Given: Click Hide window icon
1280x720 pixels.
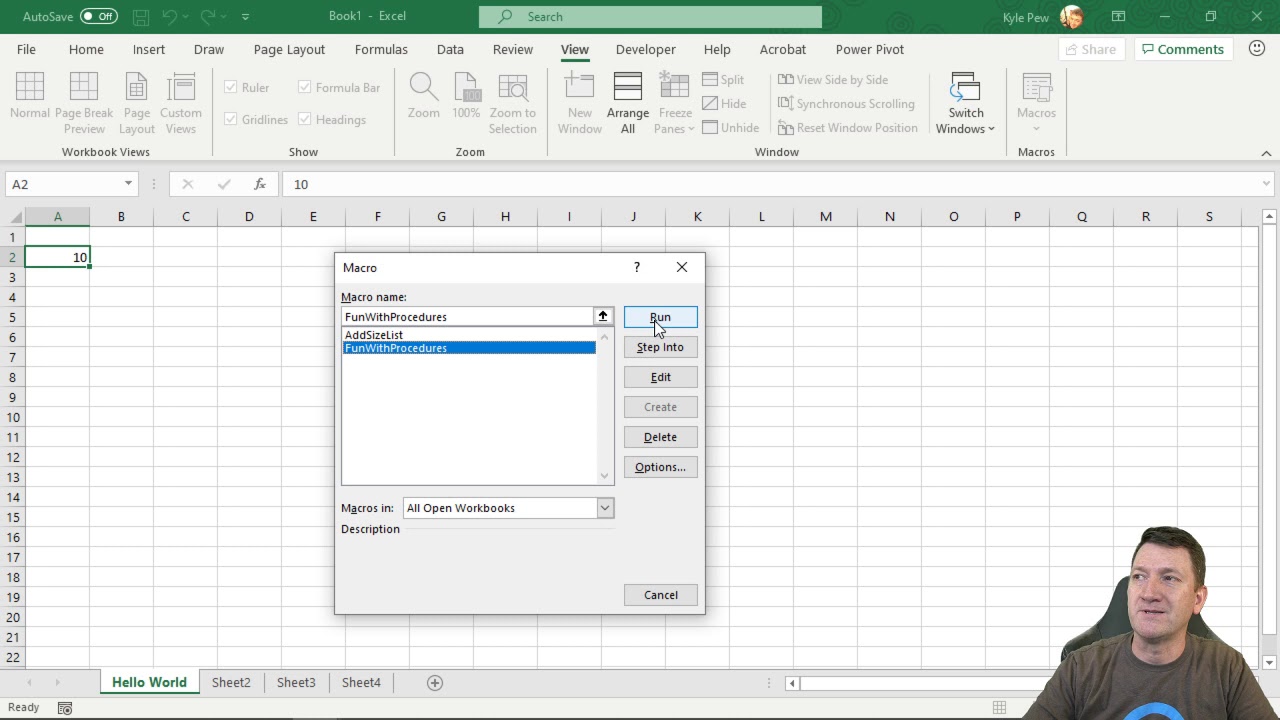Looking at the screenshot, I should click(710, 104).
